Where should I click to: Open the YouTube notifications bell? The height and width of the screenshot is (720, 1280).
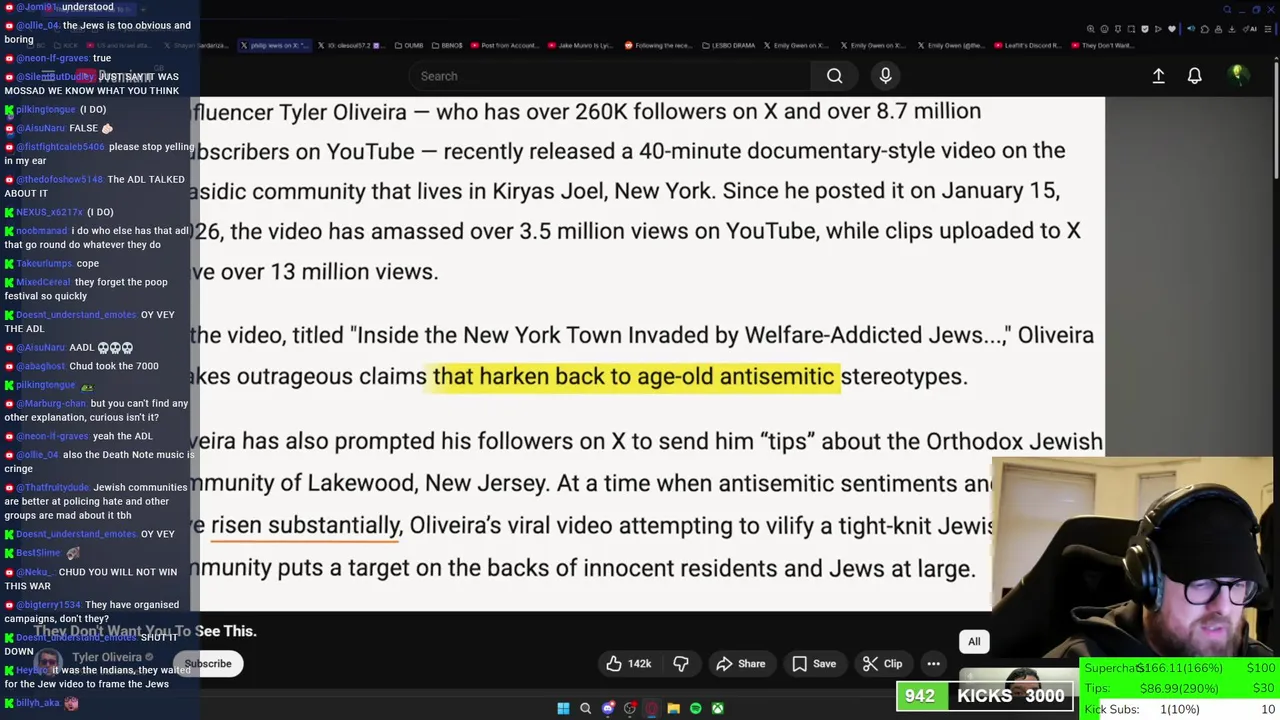1194,76
